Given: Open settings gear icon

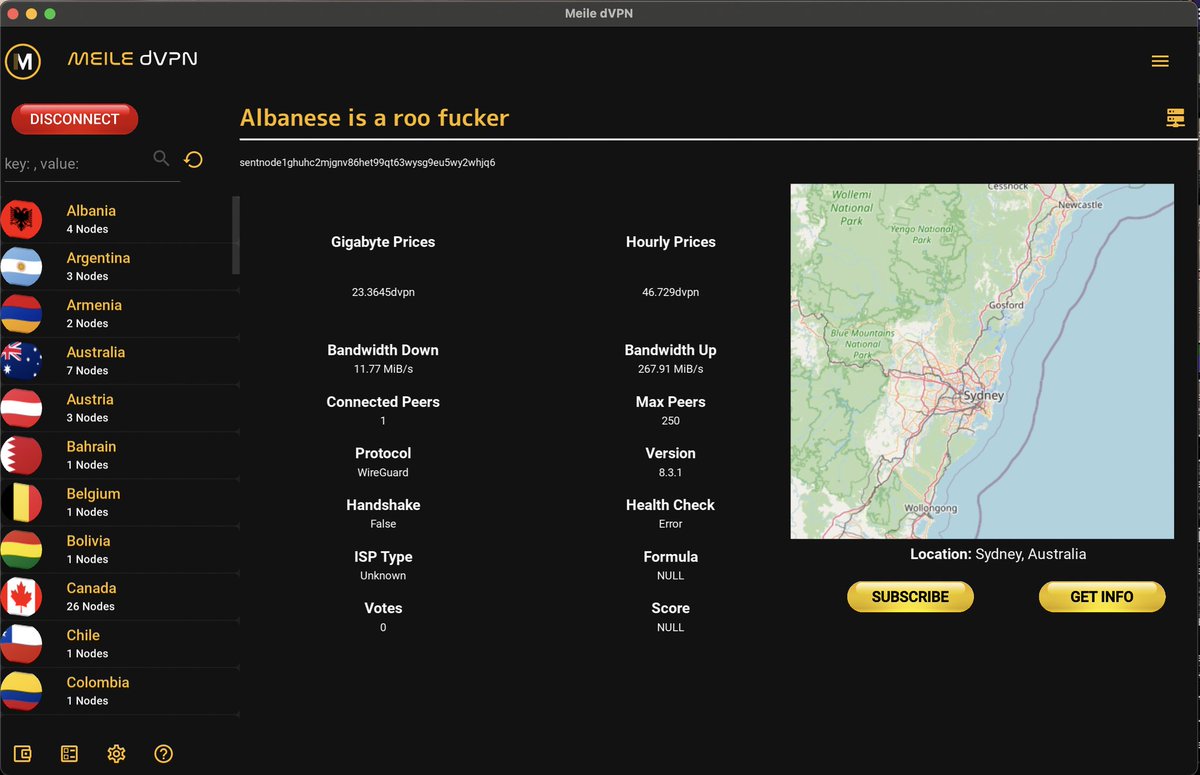Looking at the screenshot, I should (116, 753).
